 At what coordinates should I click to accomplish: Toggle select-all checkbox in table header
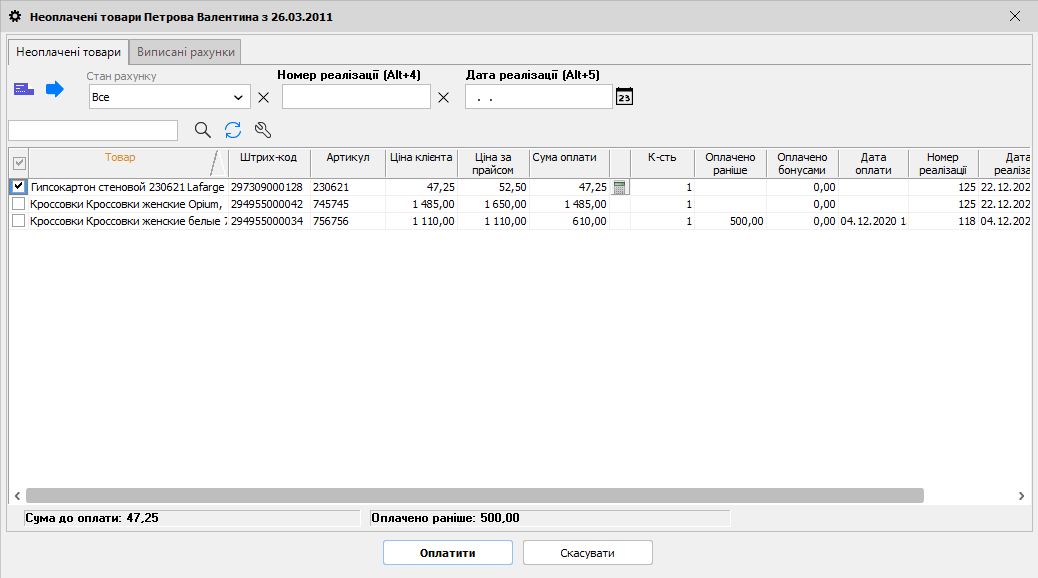tap(19, 163)
